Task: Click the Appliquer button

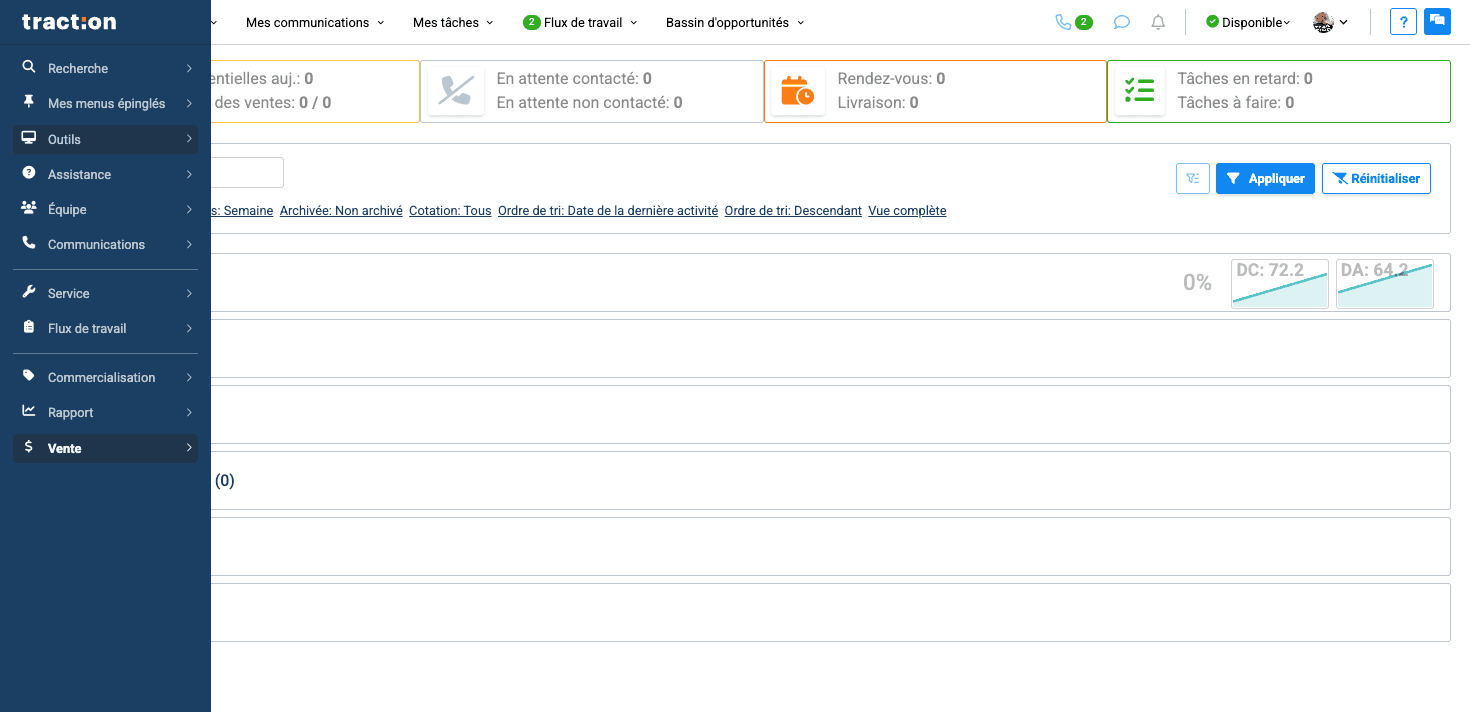Action: 1265,178
